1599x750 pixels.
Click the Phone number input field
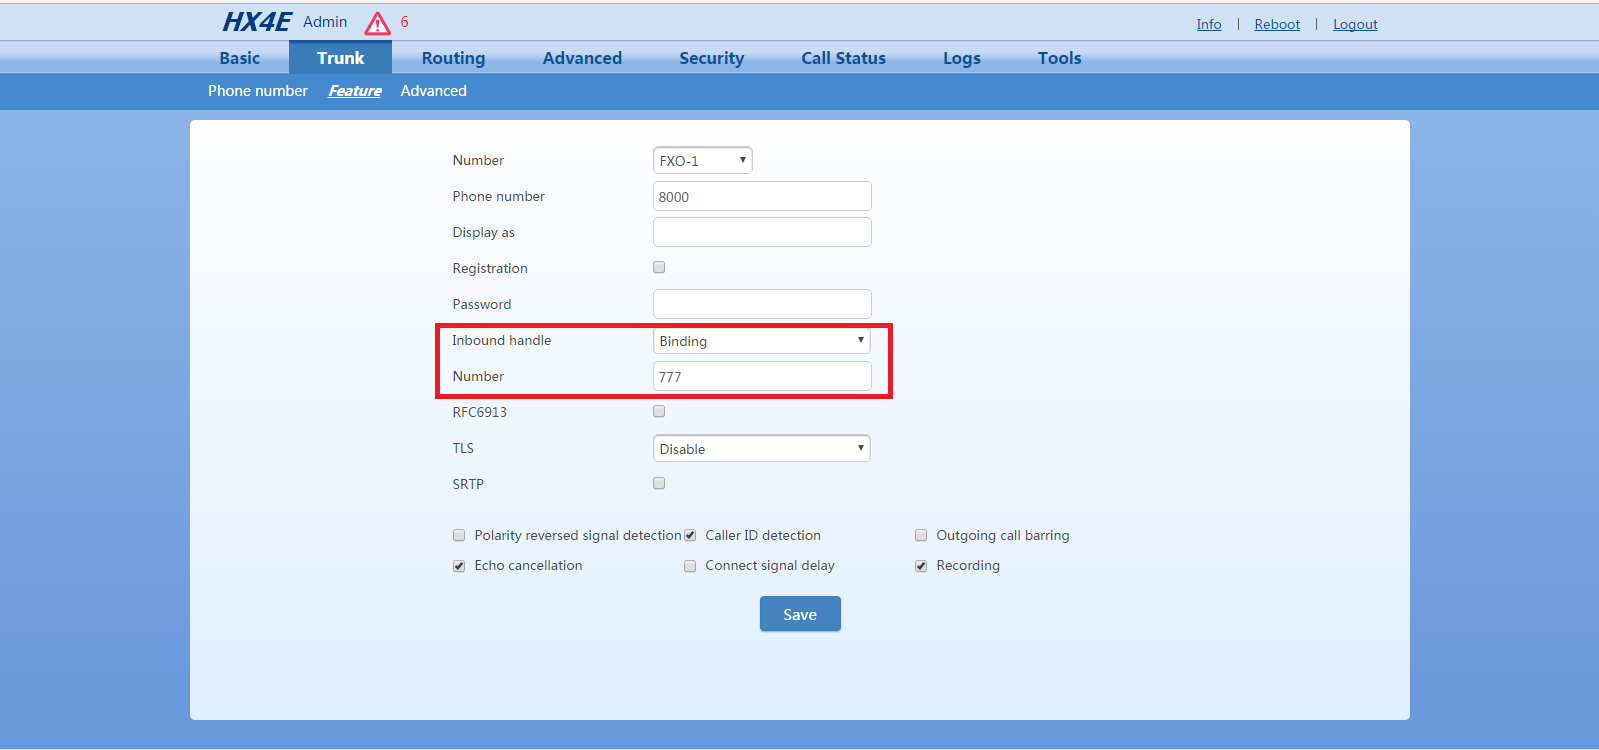[x=762, y=197]
